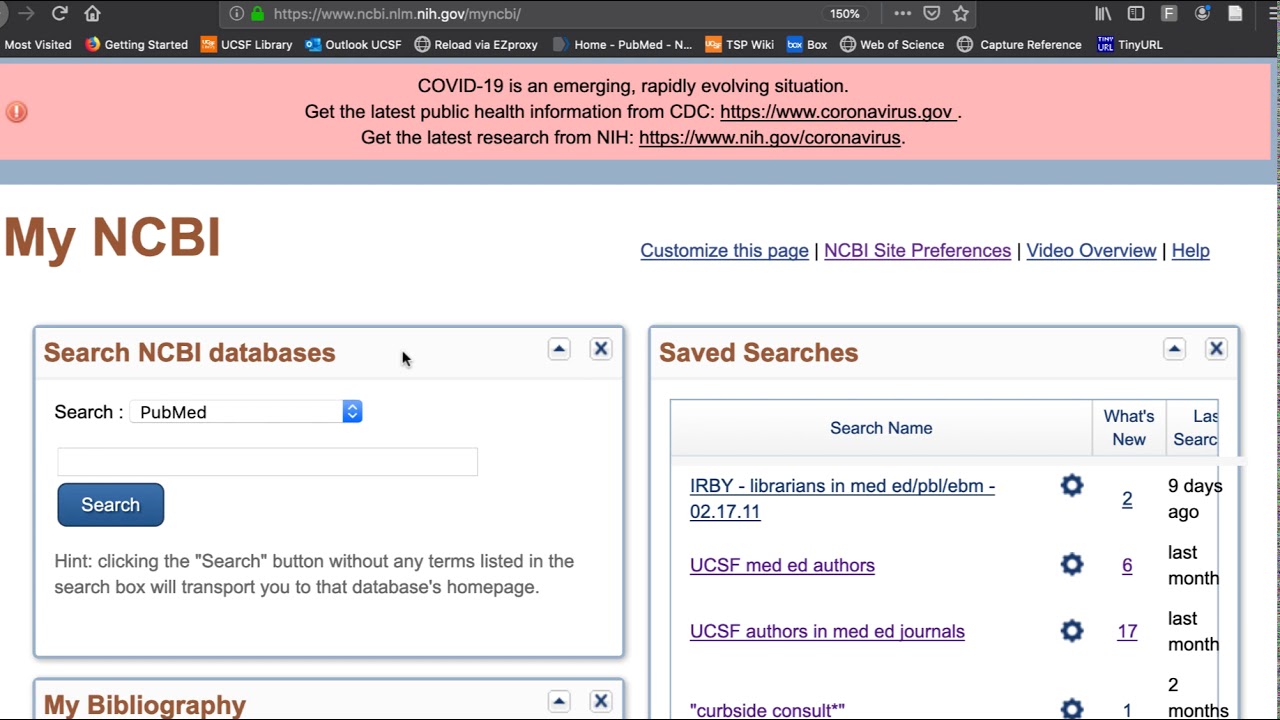Open site information icon in address bar
Screen dimensions: 1280x720
click(x=237, y=14)
